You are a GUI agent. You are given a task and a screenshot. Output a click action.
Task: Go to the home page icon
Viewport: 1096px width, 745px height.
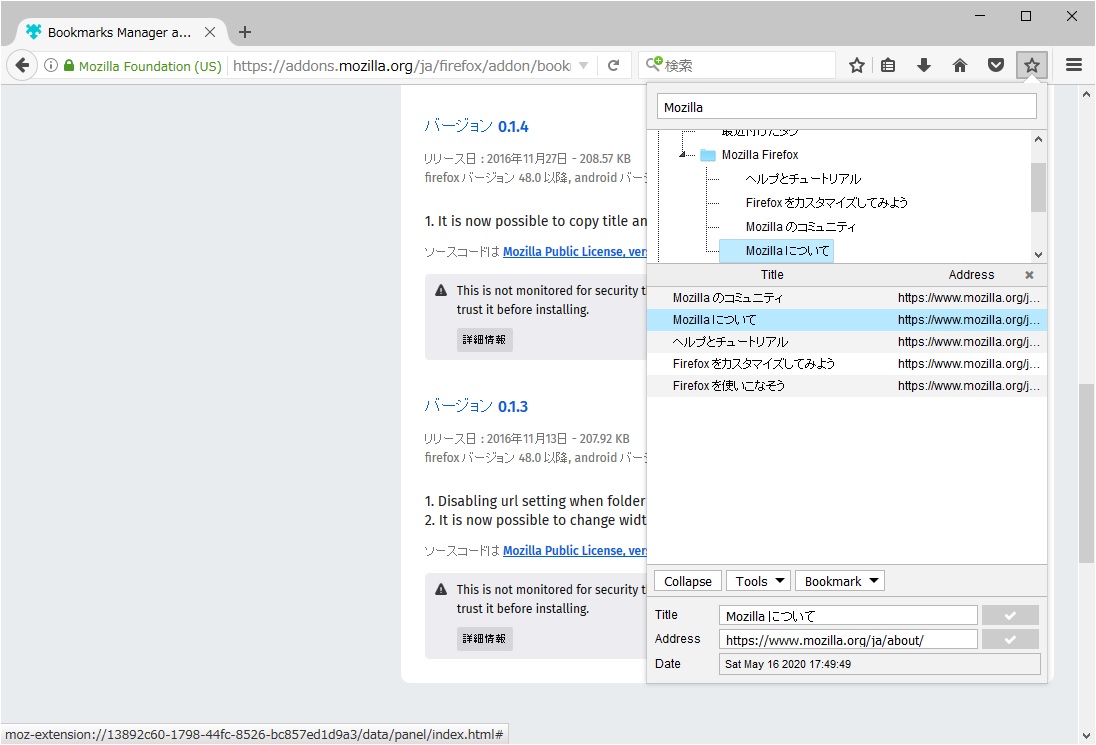click(x=960, y=66)
